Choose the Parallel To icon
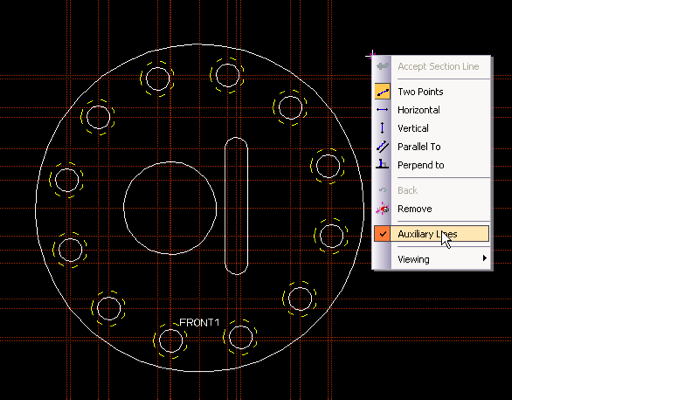The width and height of the screenshot is (700, 400). (382, 147)
